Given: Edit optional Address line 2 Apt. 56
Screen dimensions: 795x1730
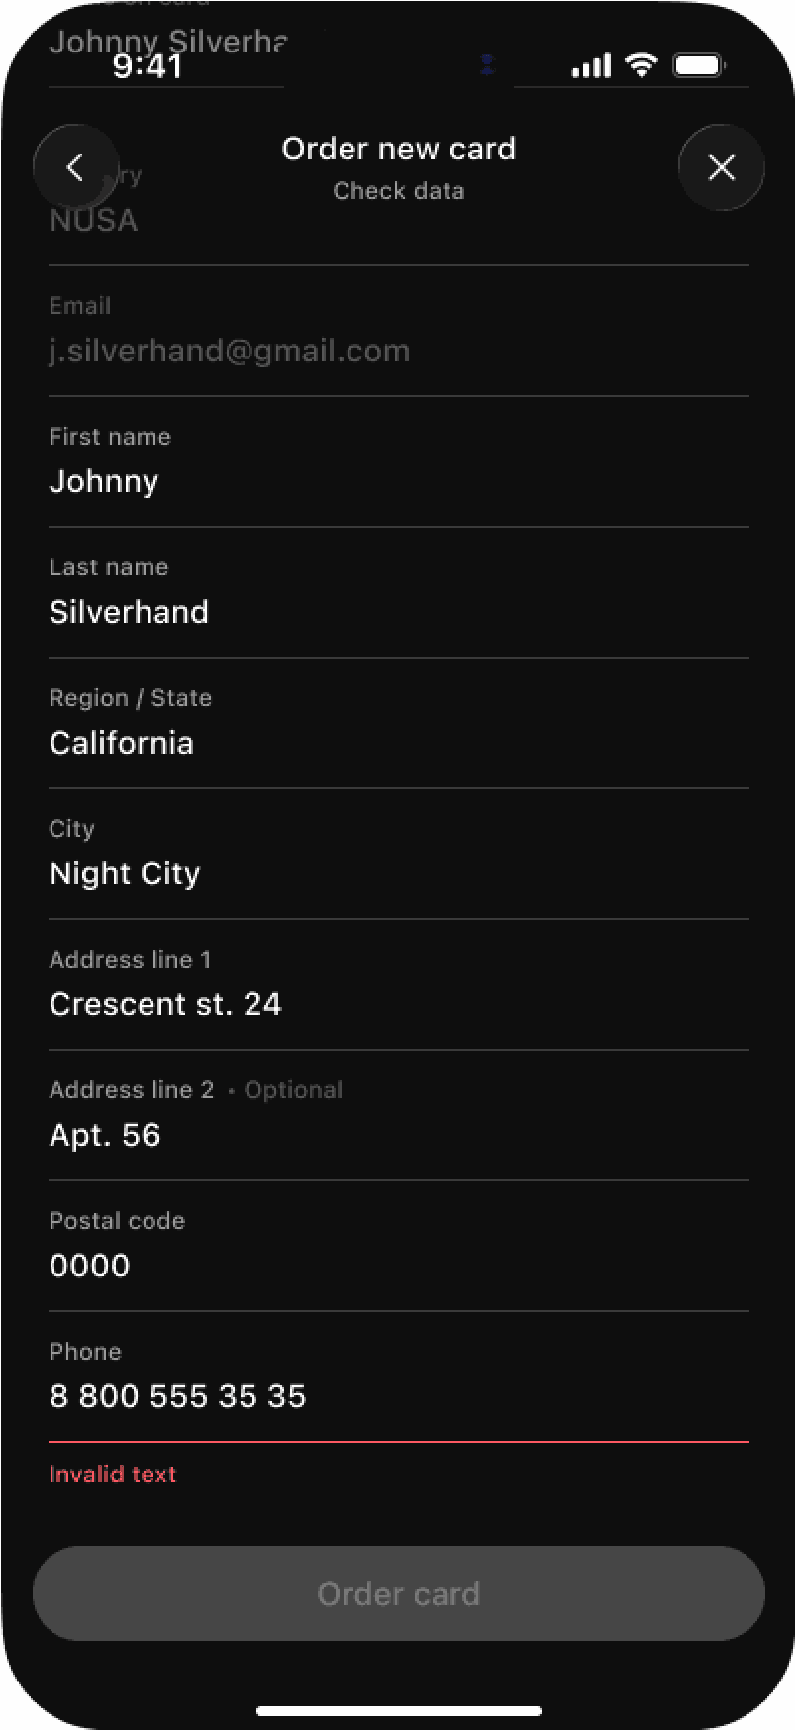Looking at the screenshot, I should (399, 1115).
